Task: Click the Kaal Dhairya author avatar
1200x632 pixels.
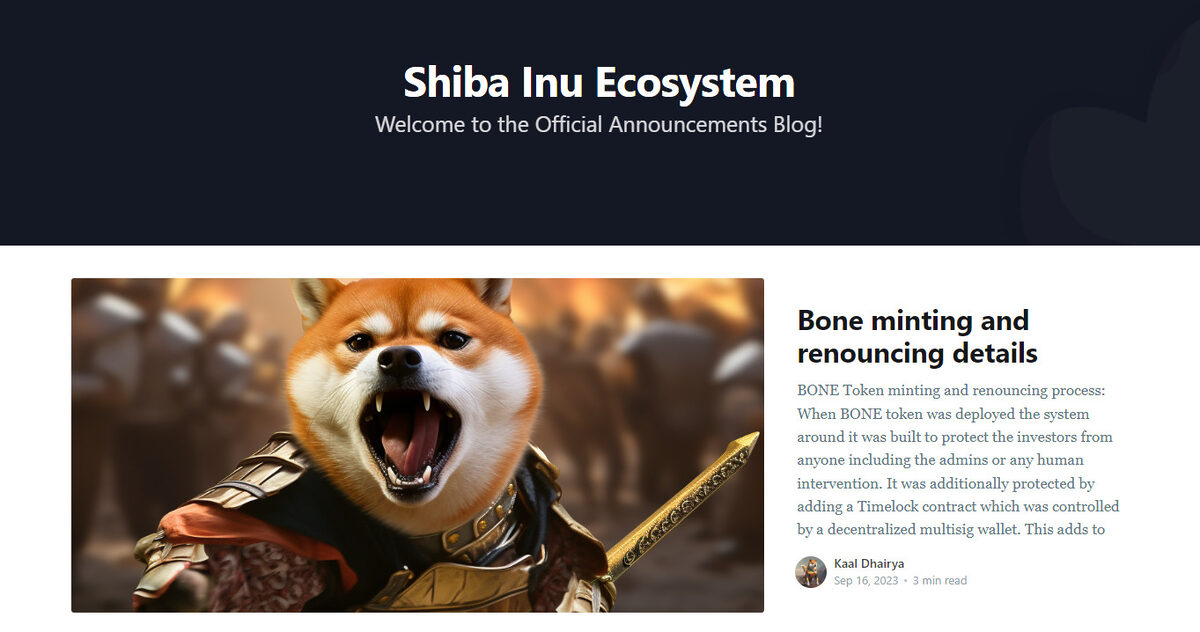Action: [x=811, y=572]
